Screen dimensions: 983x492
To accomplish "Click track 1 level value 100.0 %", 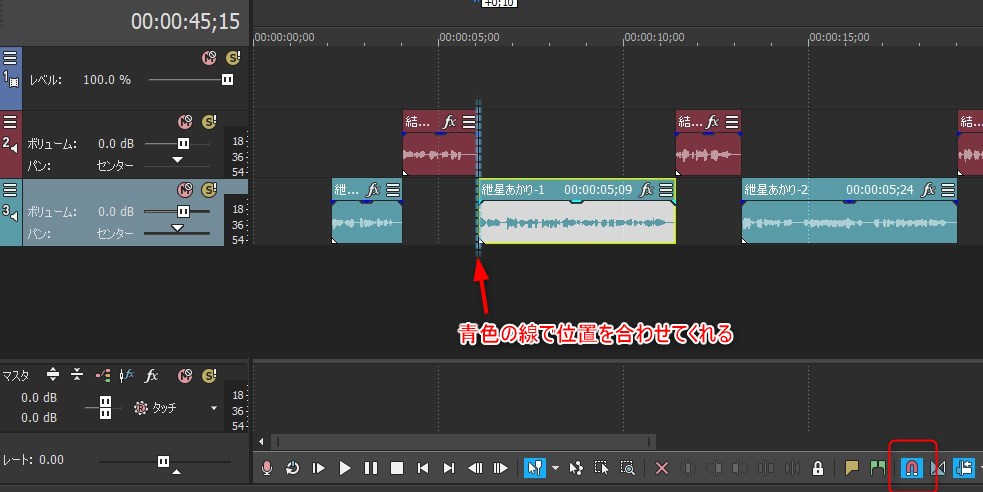I will (107, 80).
